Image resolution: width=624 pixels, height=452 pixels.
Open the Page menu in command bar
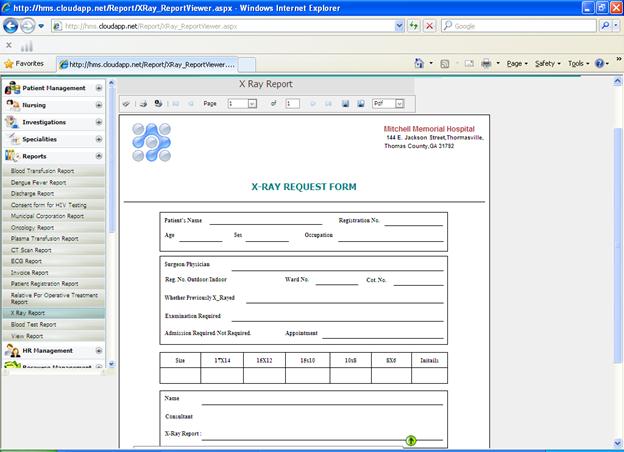(x=517, y=63)
